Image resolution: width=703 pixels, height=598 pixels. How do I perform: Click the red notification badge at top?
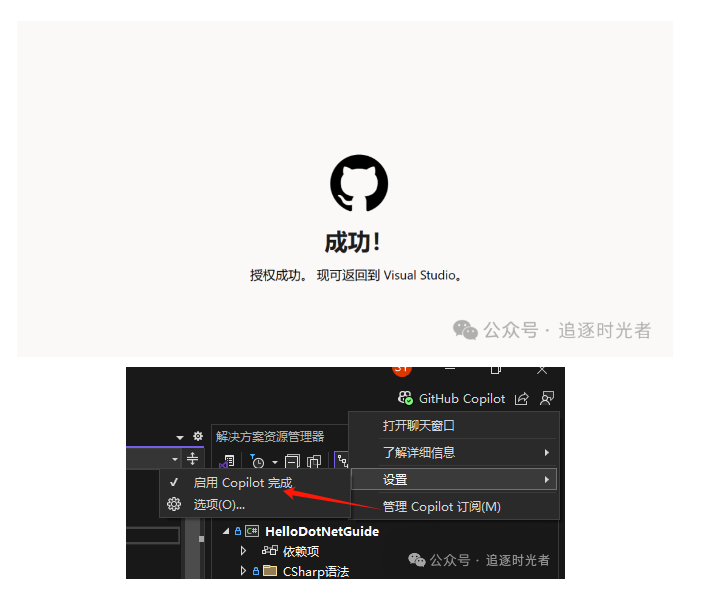(402, 371)
